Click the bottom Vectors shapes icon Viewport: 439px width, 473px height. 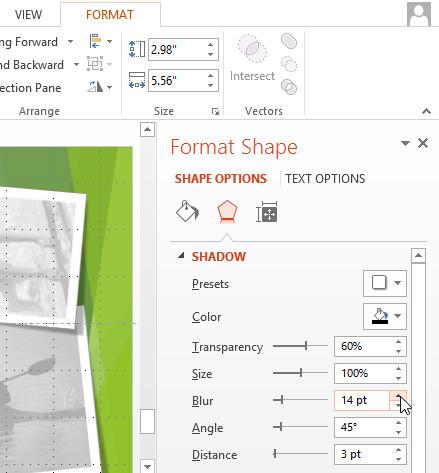coord(289,87)
